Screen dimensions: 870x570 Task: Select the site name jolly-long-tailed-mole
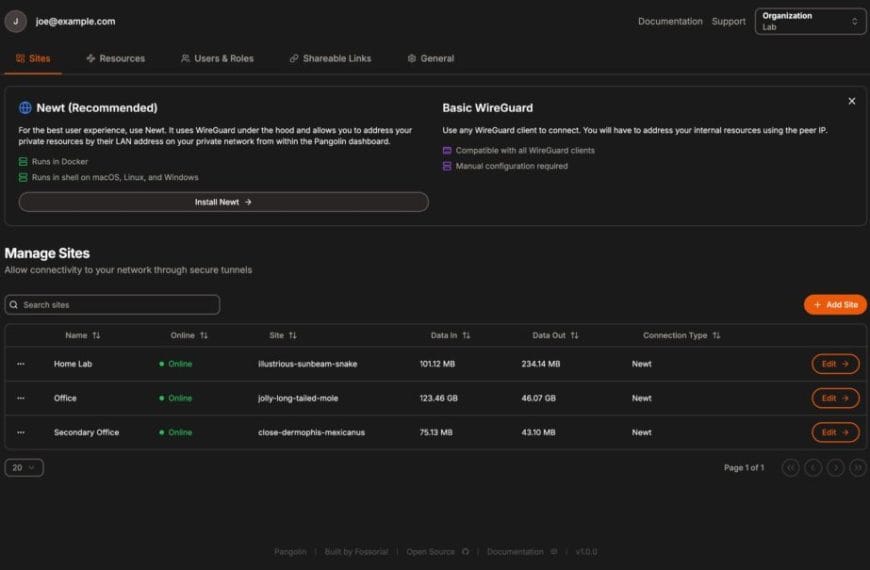(298, 398)
